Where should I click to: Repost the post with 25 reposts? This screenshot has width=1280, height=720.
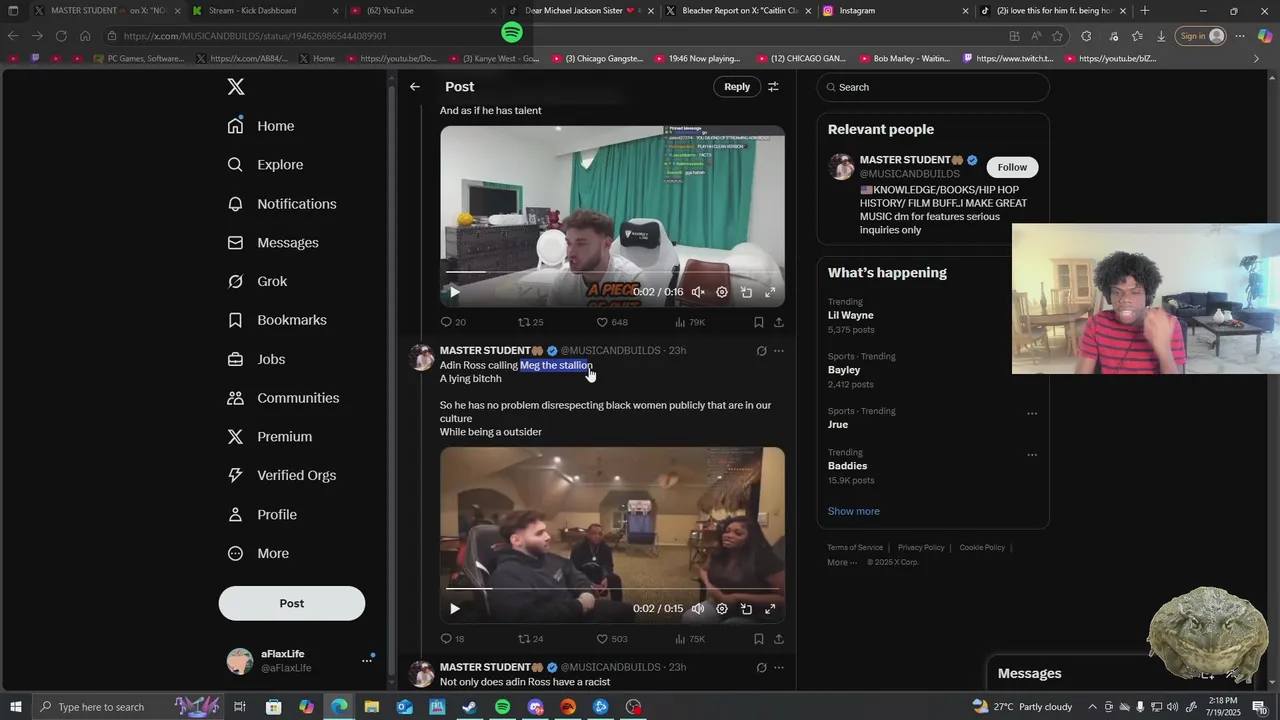click(x=531, y=322)
